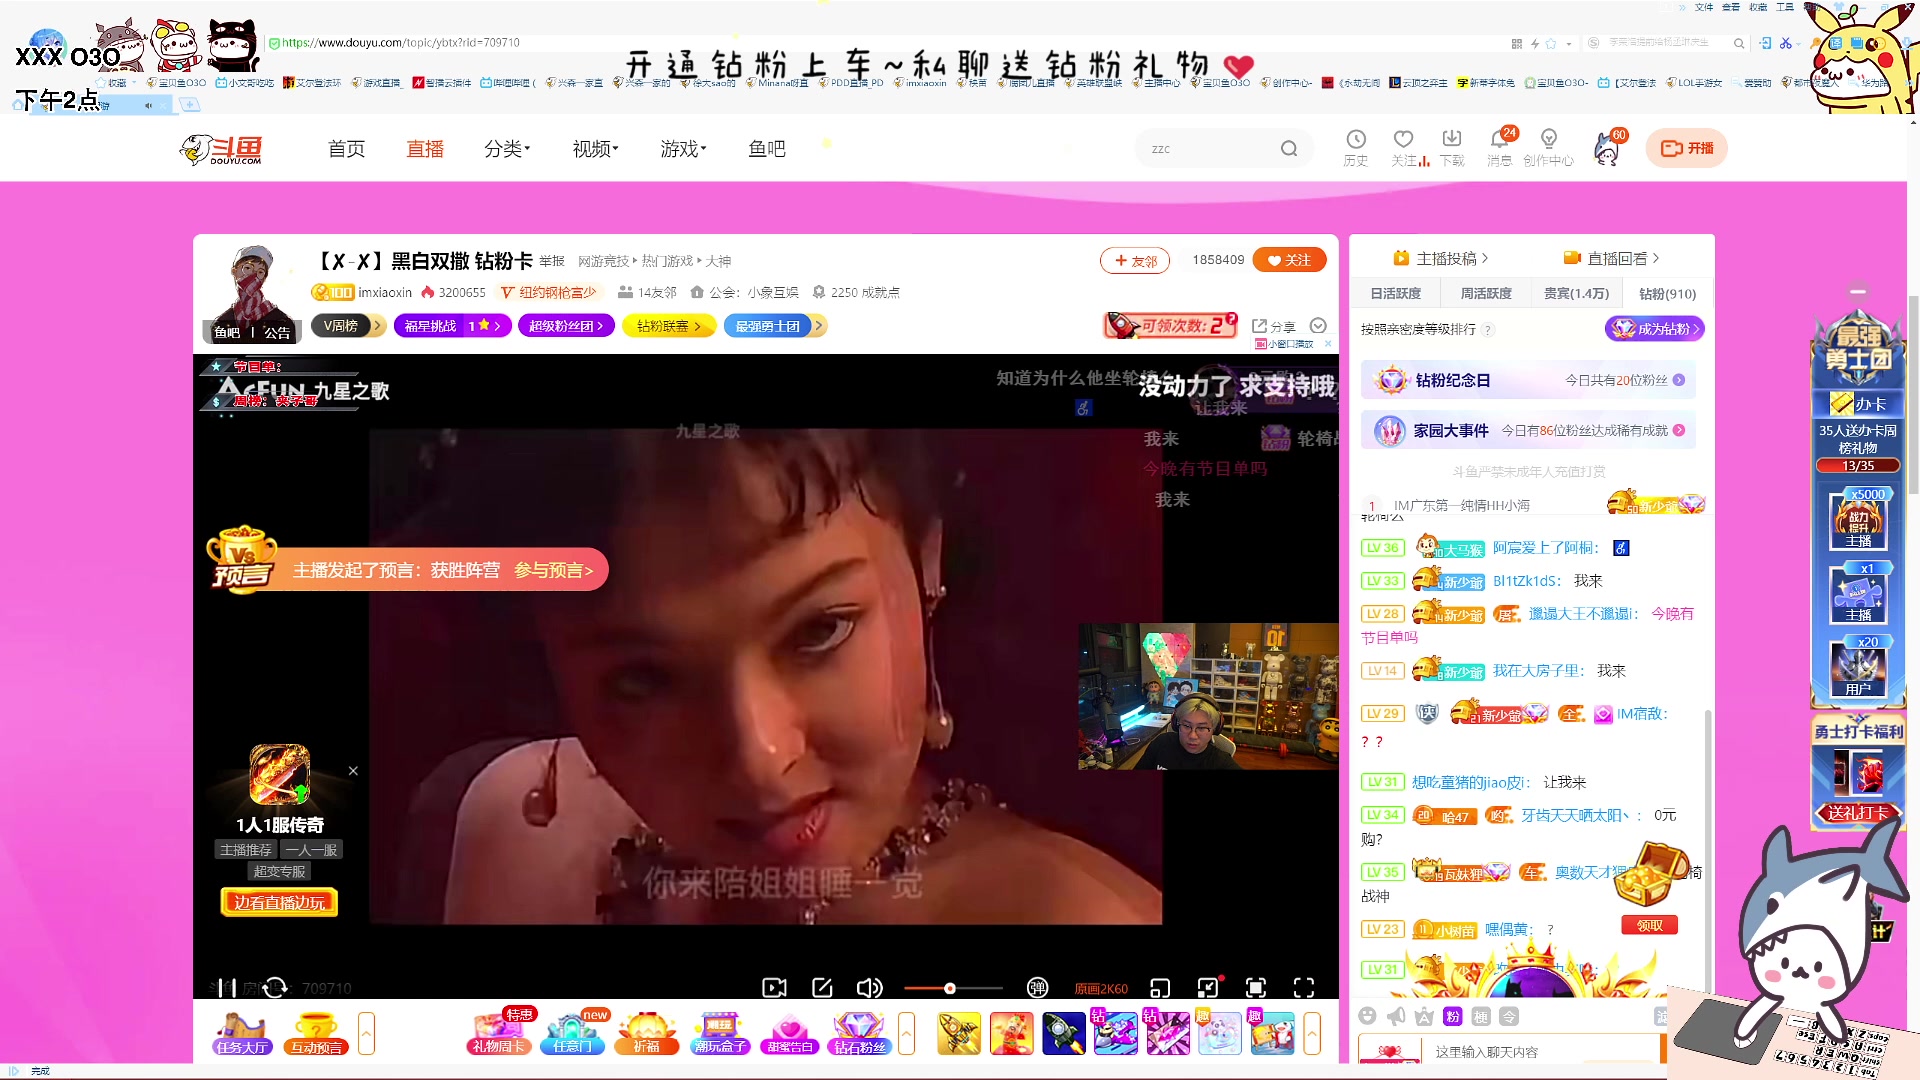Open 直播回看 replay link
This screenshot has height=1080, width=1920.
tap(1620, 257)
